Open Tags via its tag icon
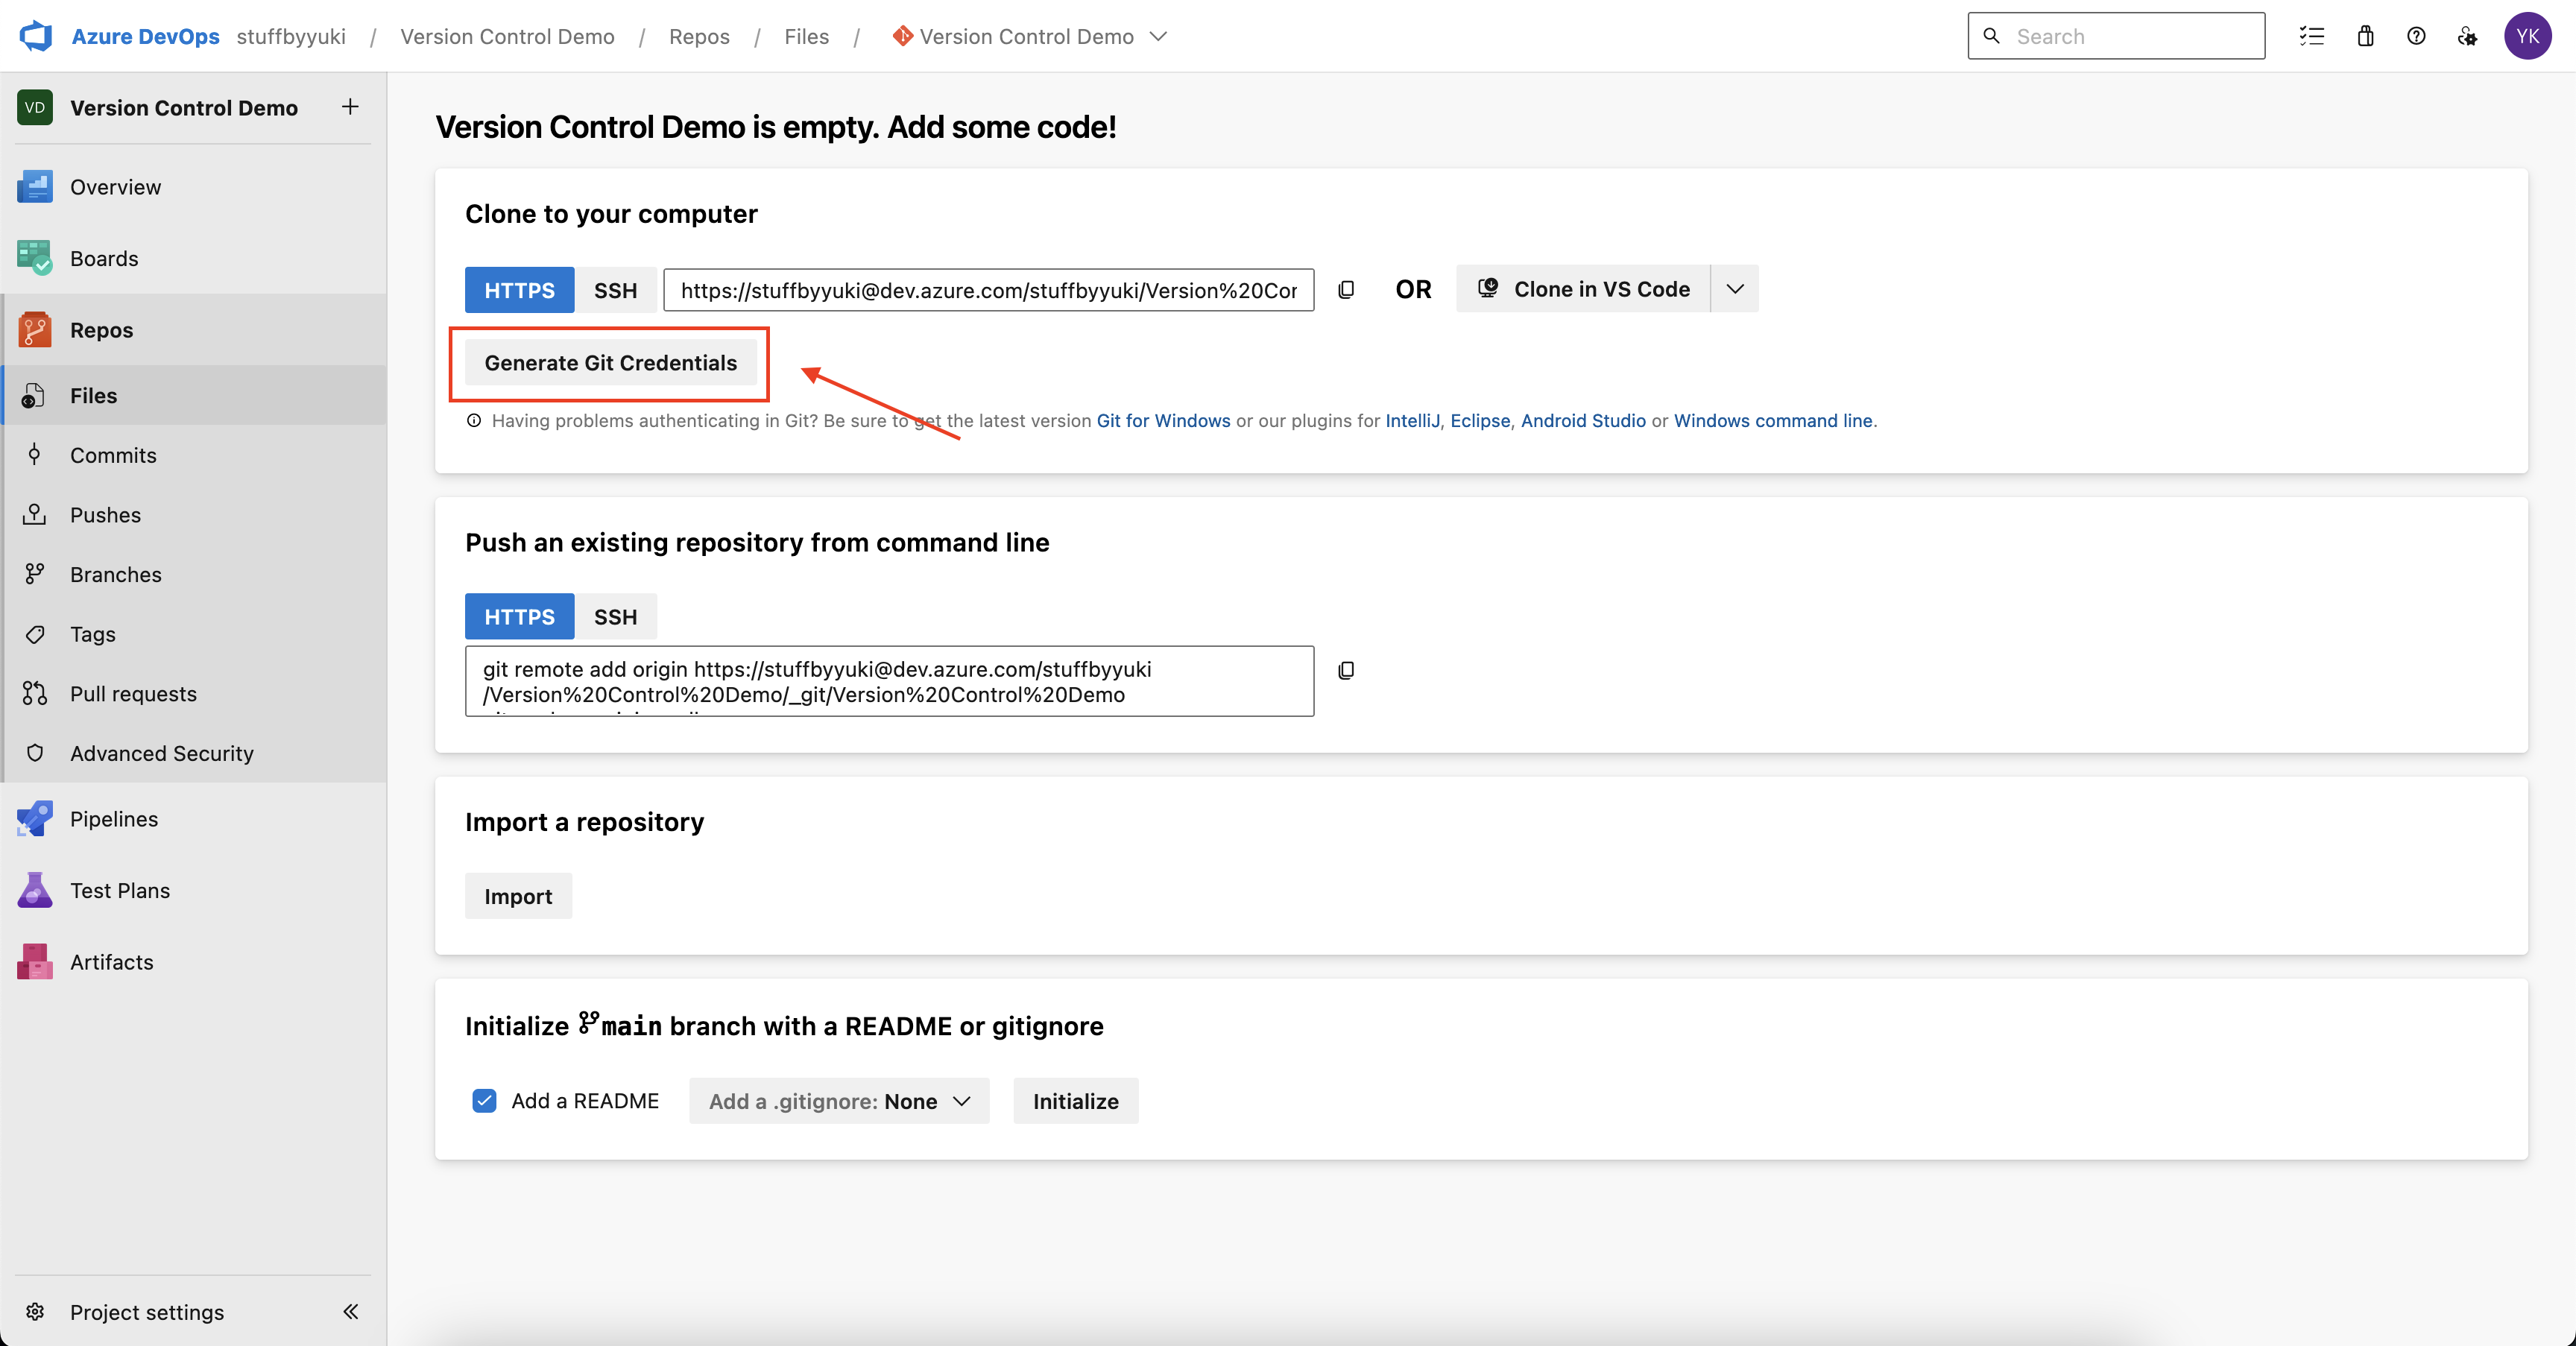Viewport: 2576px width, 1346px height. click(x=34, y=634)
